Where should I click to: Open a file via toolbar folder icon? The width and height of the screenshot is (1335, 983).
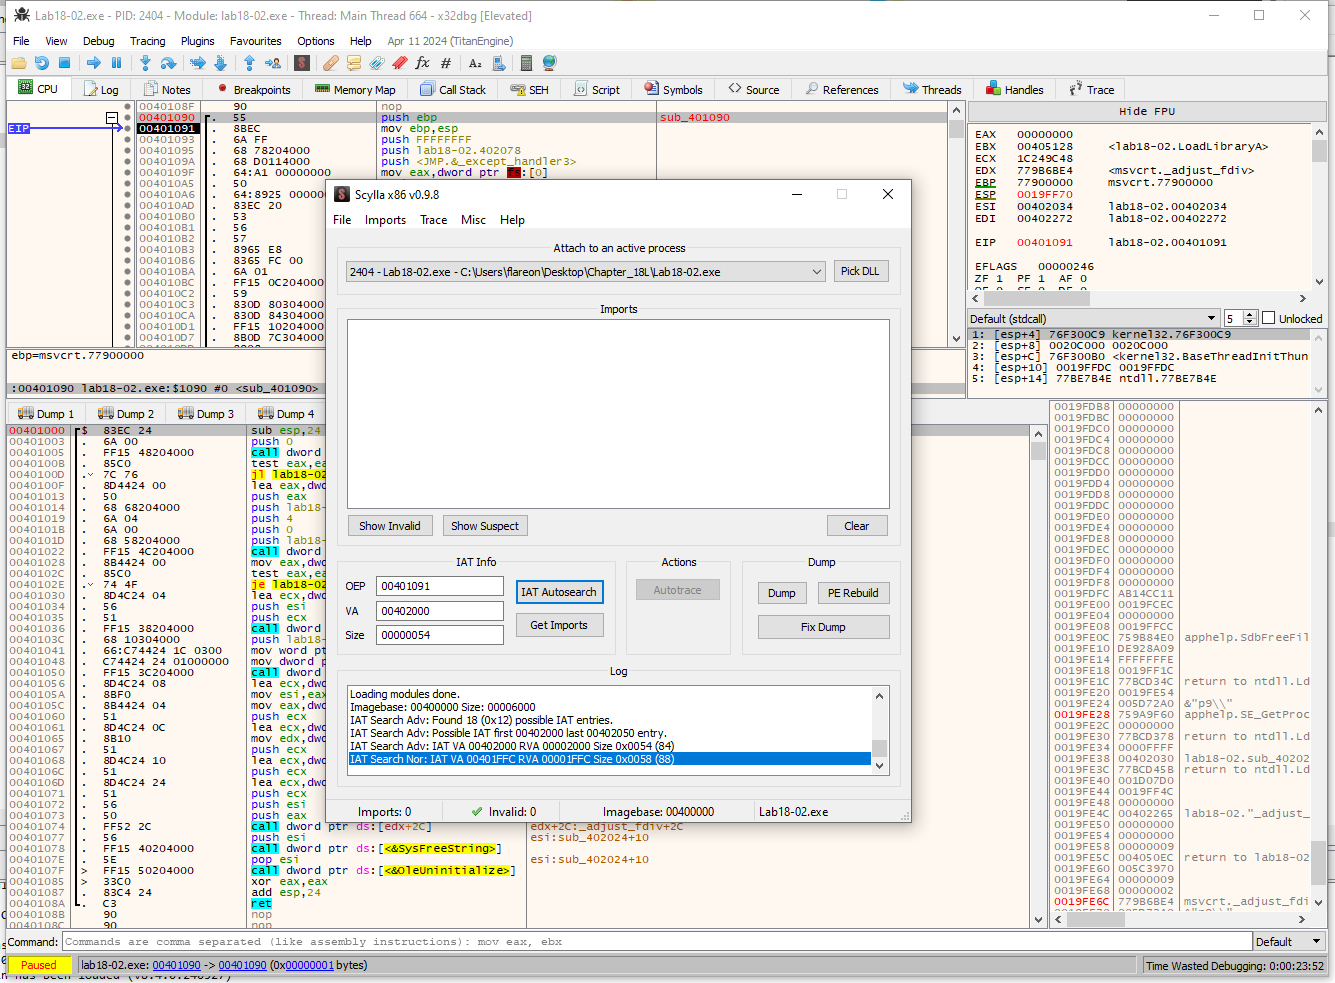(x=18, y=63)
